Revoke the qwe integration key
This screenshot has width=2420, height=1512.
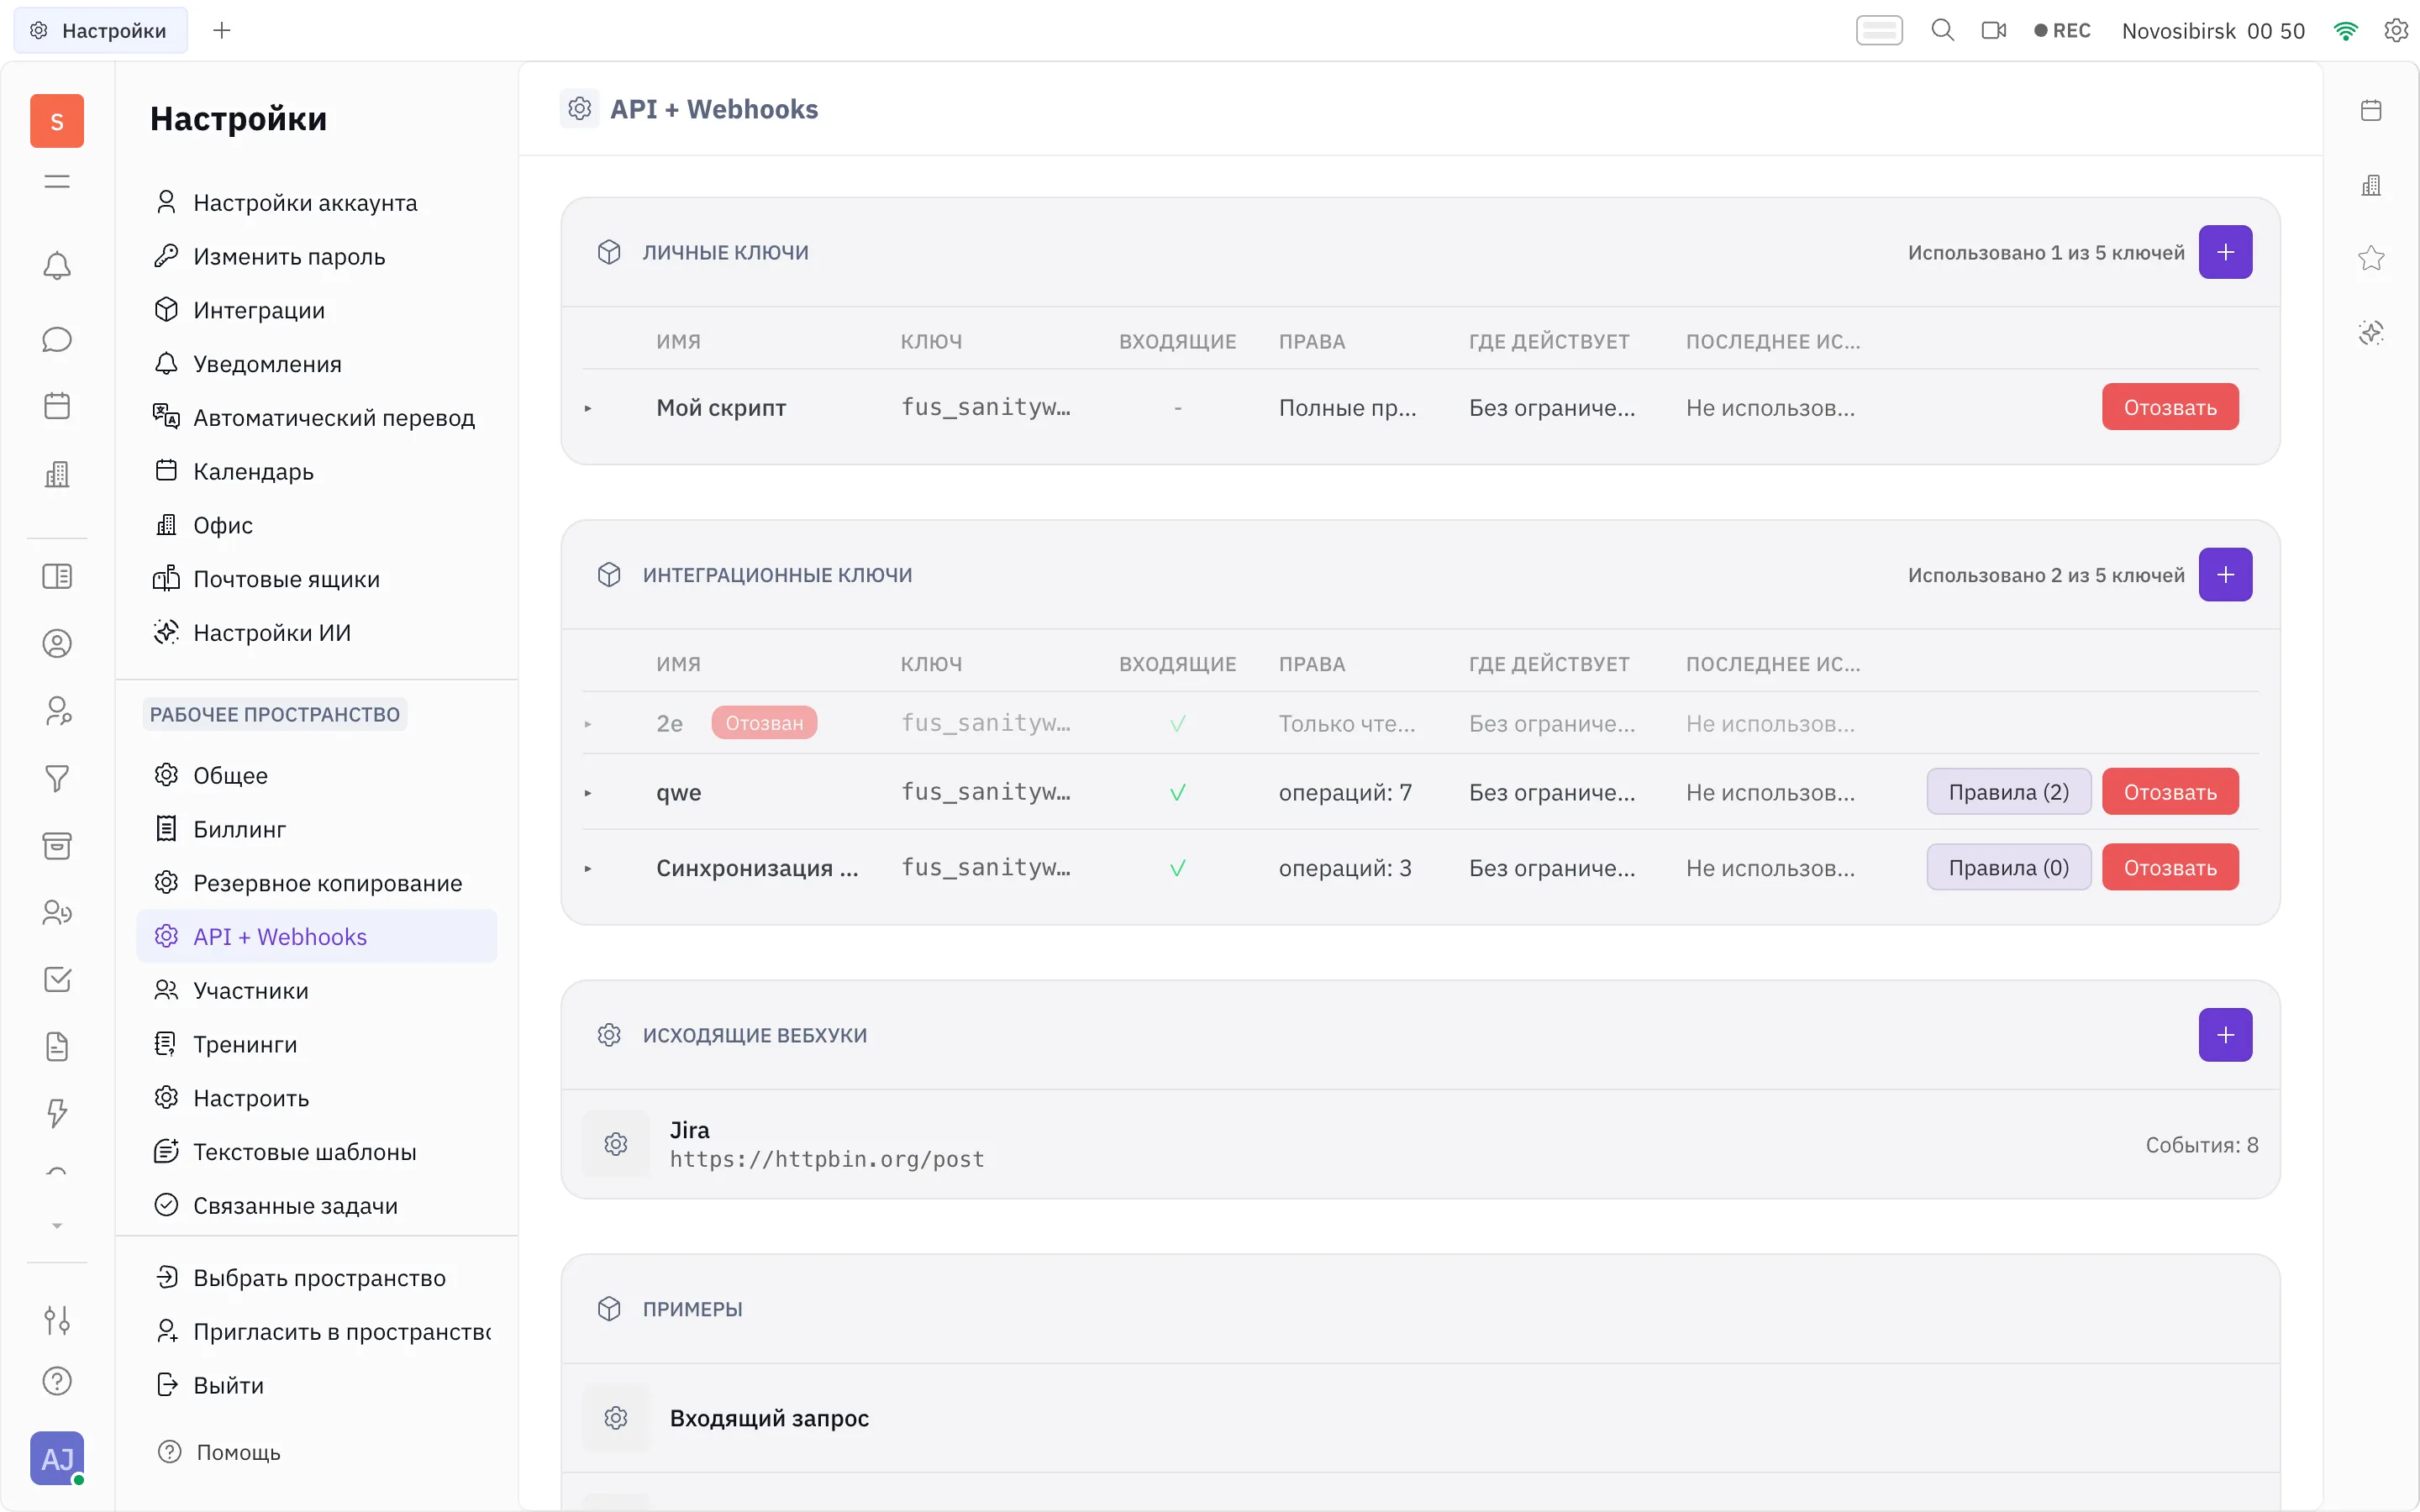[2170, 792]
